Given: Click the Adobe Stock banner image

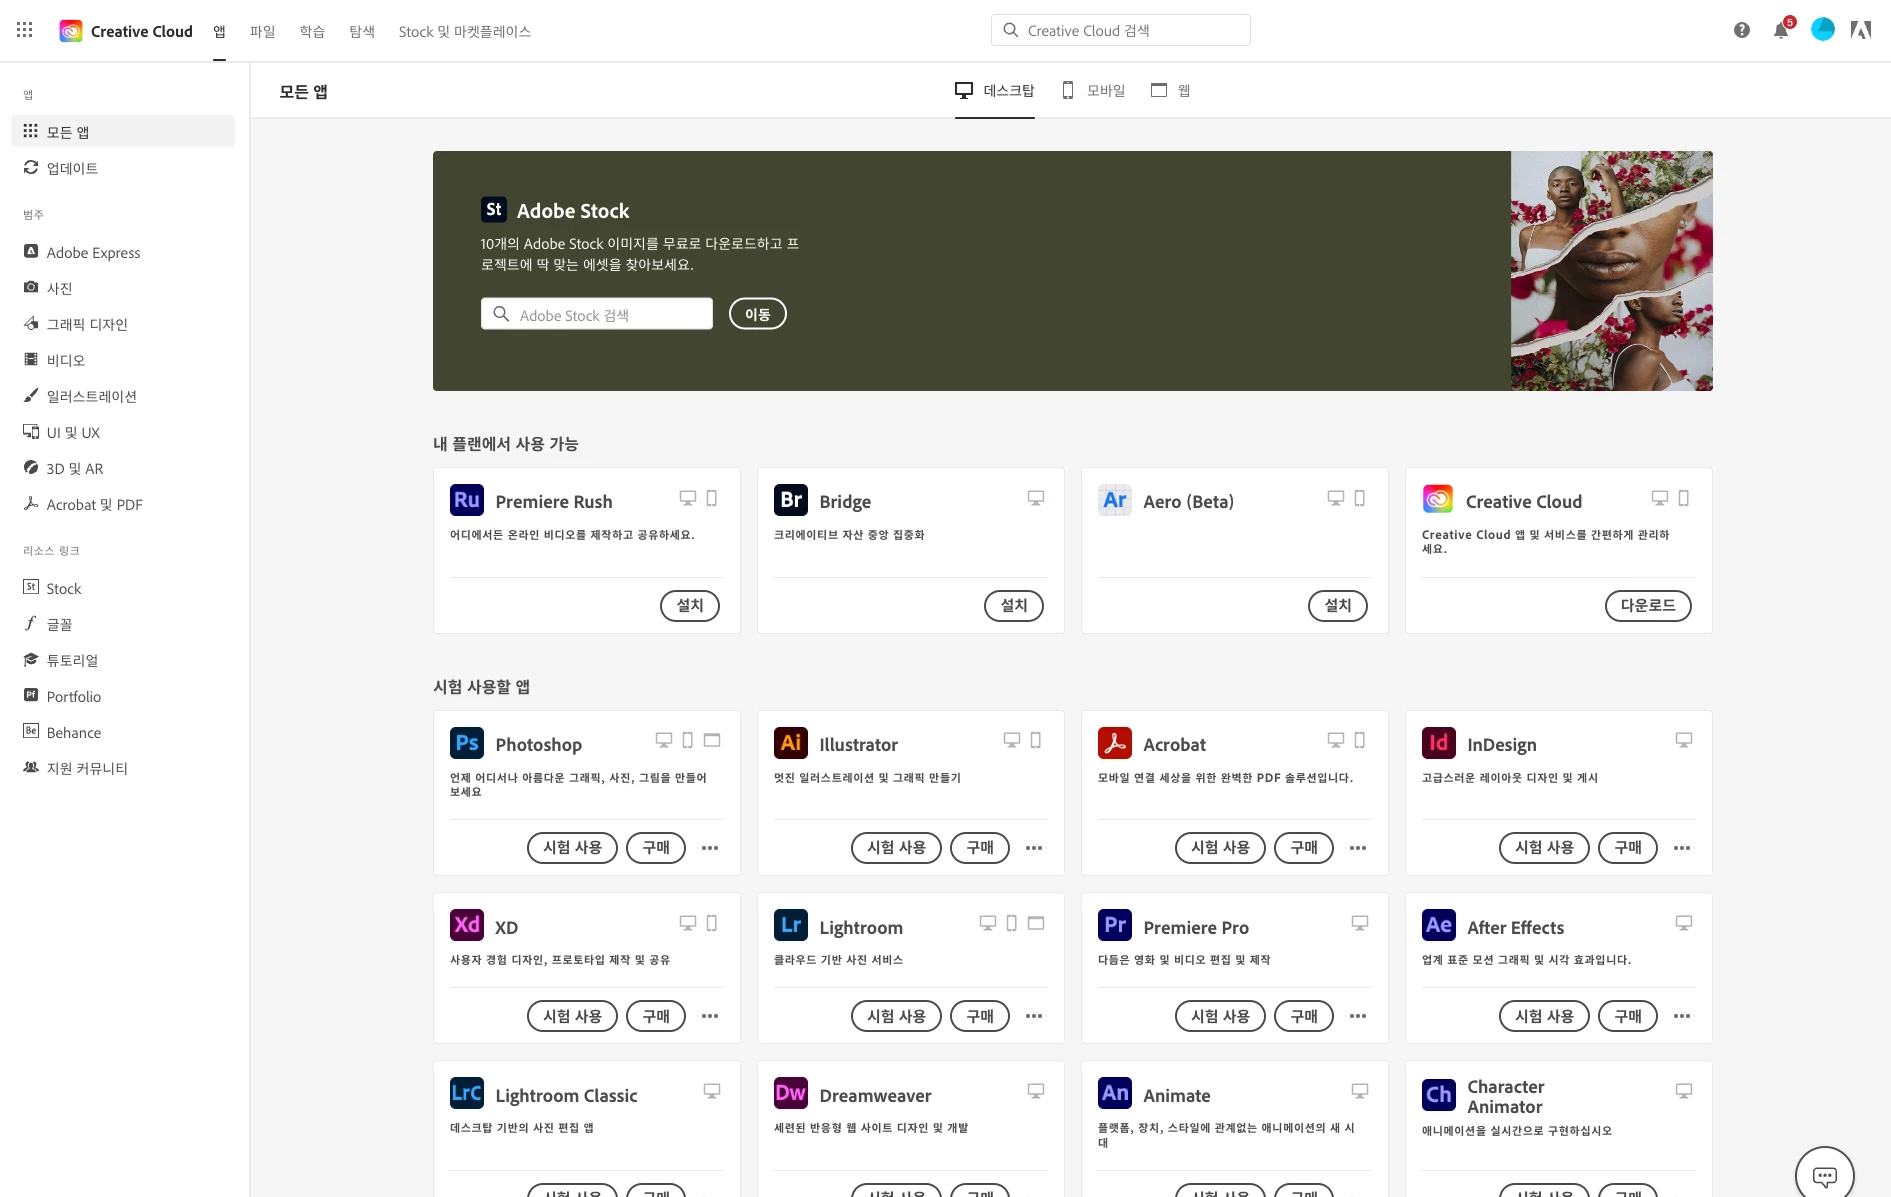Looking at the screenshot, I should (1611, 271).
